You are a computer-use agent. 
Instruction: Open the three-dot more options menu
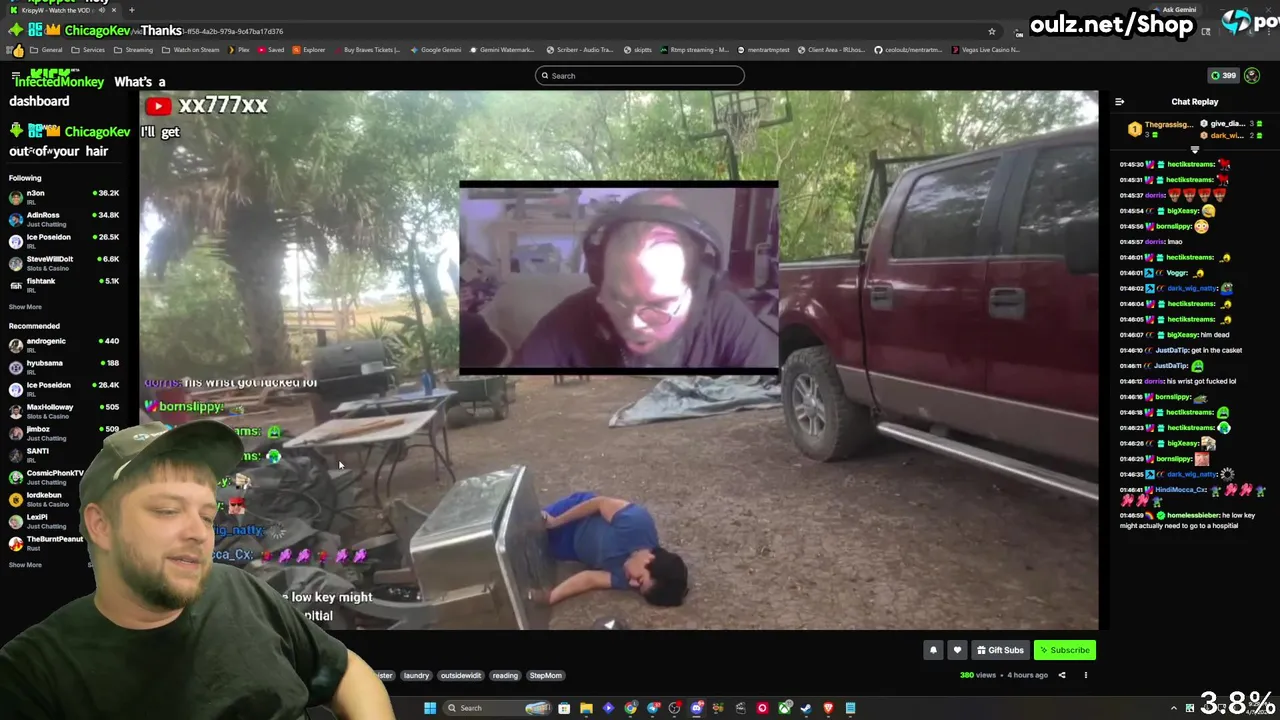click(x=1086, y=675)
